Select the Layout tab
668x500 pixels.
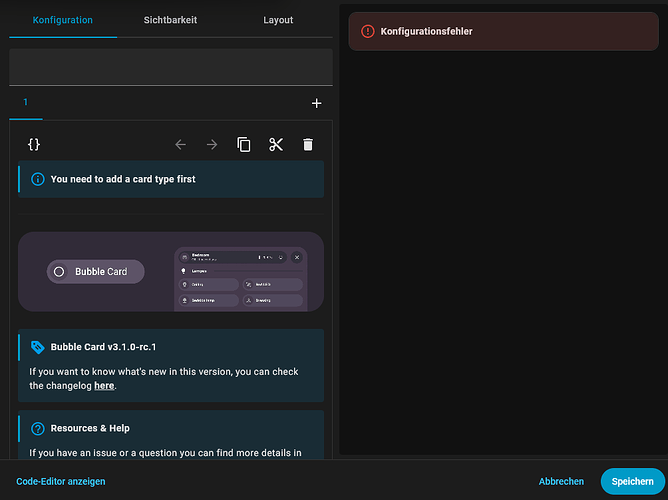point(278,20)
